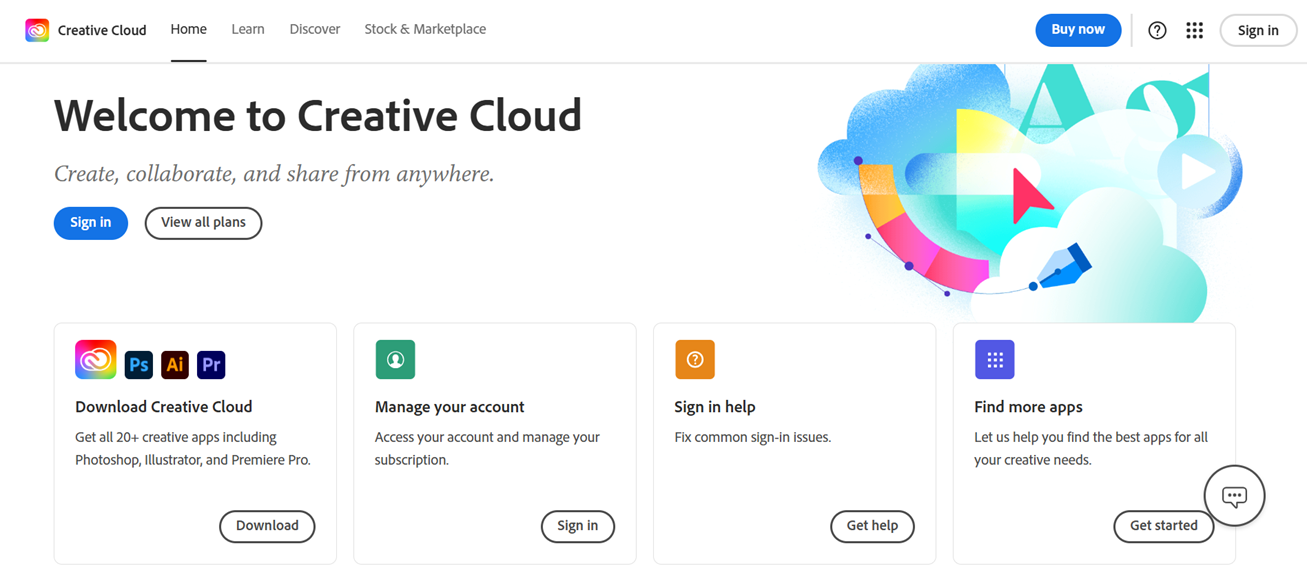Click the Get help button
Screen dimensions: 1307x566
pos(872,526)
